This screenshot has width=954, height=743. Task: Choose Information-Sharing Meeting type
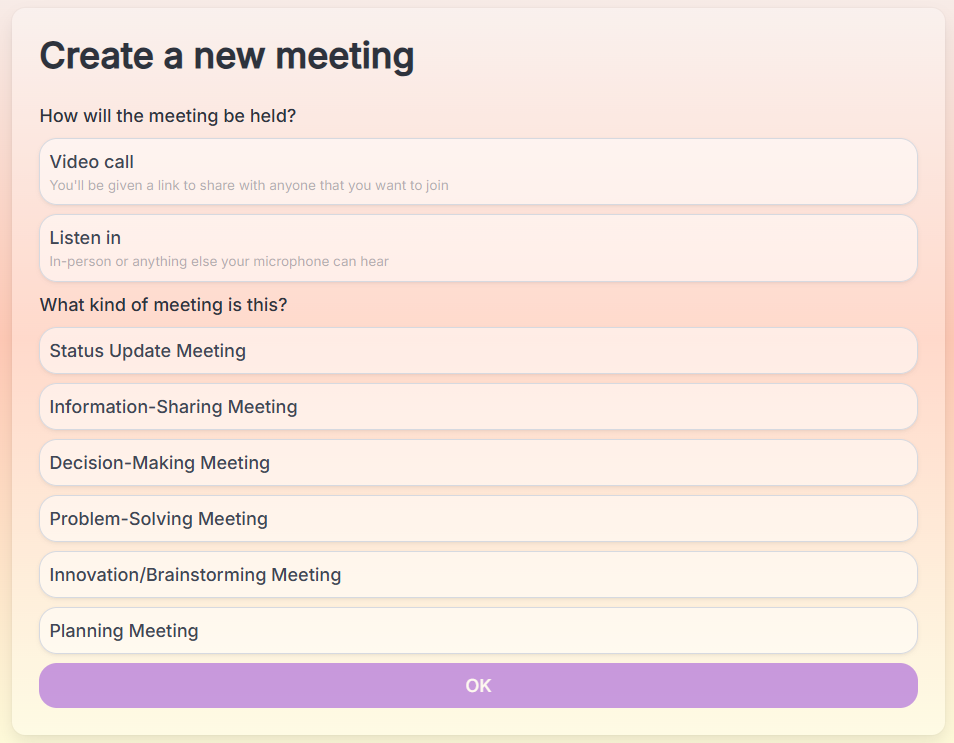(x=478, y=407)
